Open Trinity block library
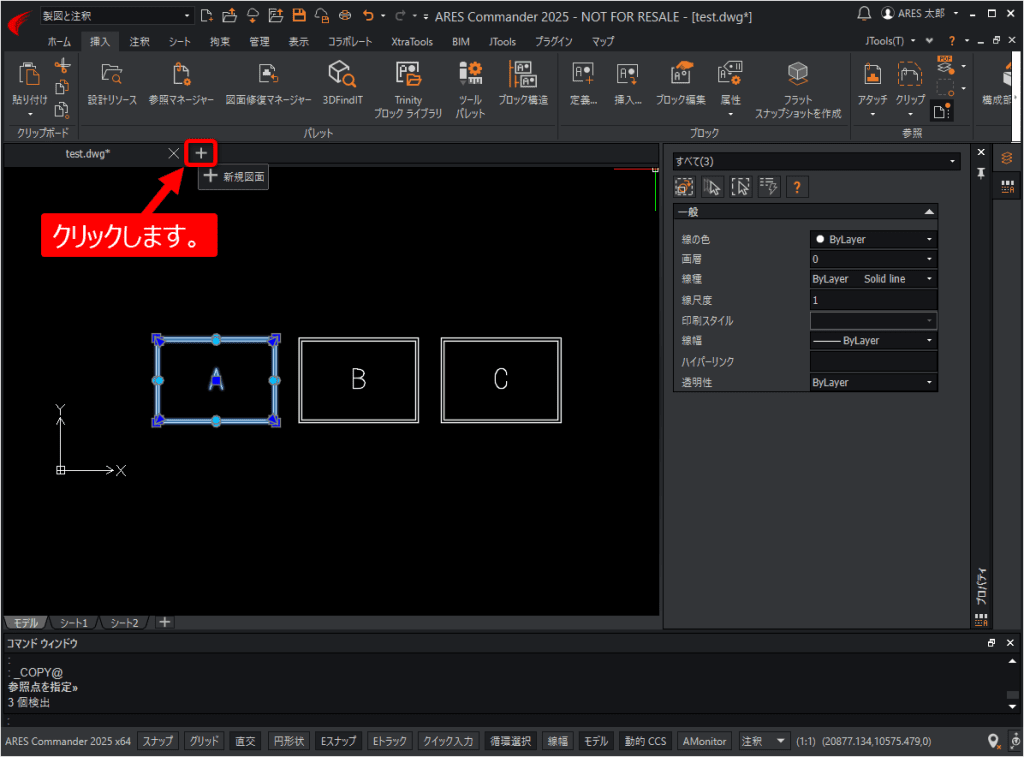The width and height of the screenshot is (1024, 757). coord(408,89)
